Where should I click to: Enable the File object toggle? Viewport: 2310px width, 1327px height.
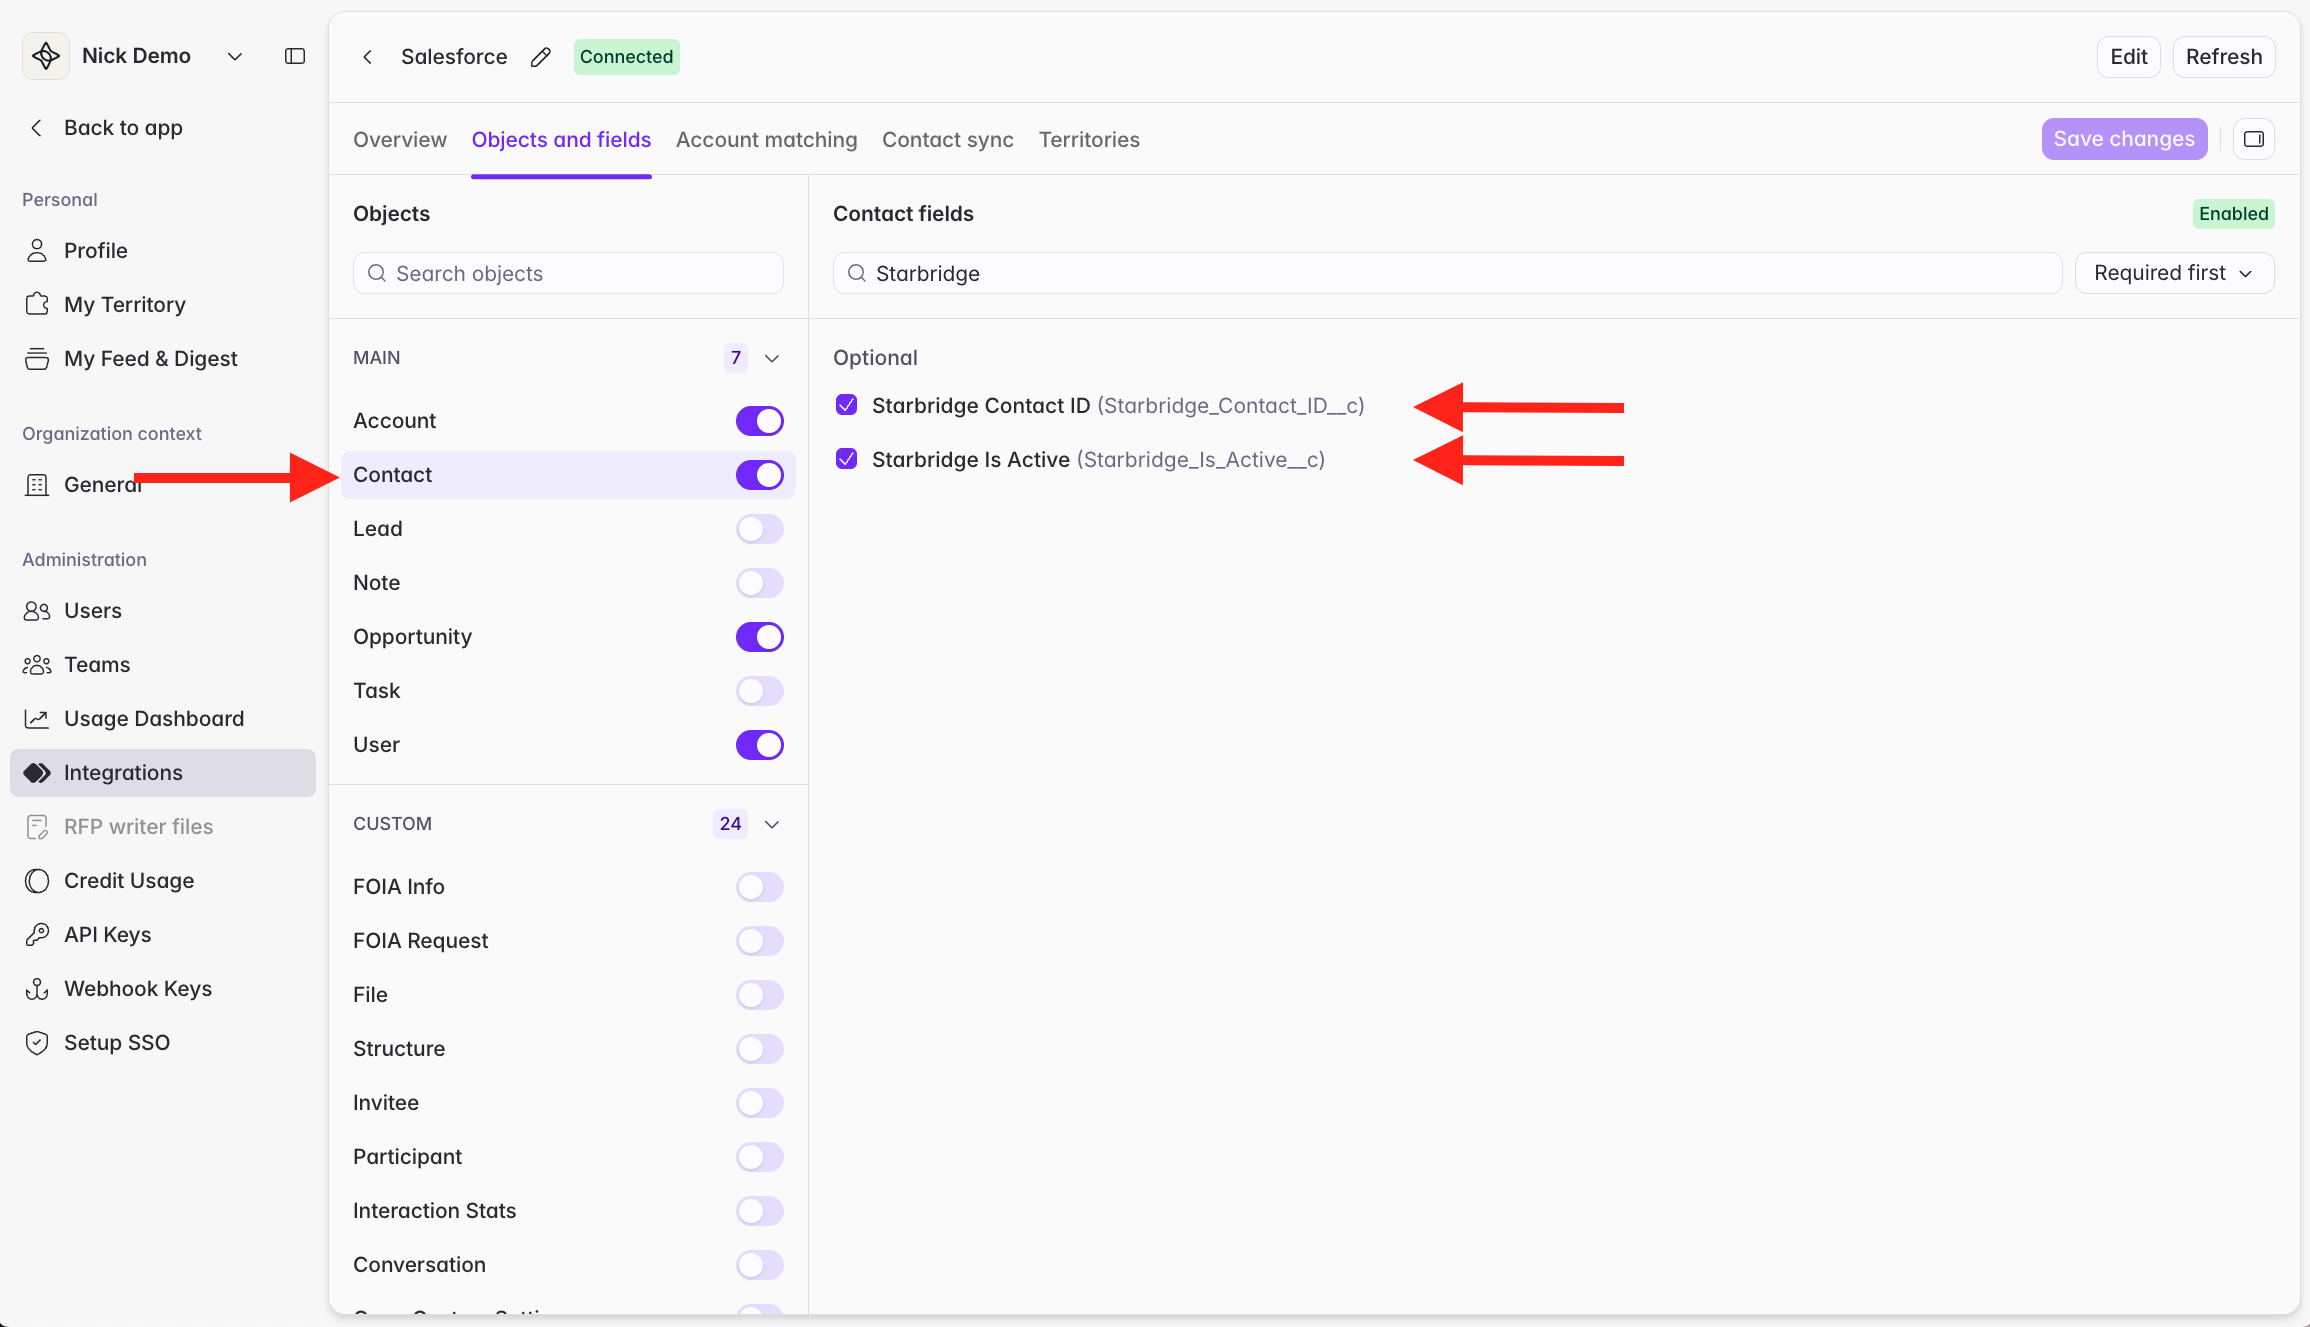(760, 995)
